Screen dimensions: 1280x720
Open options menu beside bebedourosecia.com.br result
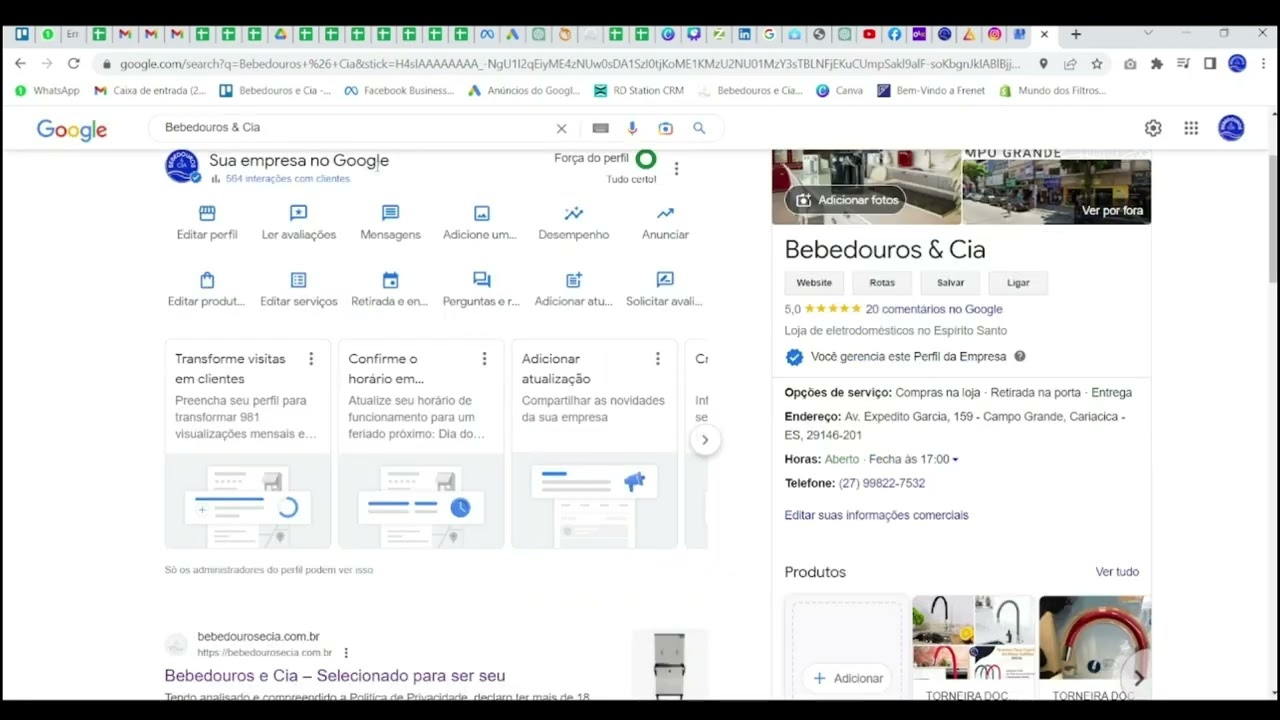pos(346,653)
